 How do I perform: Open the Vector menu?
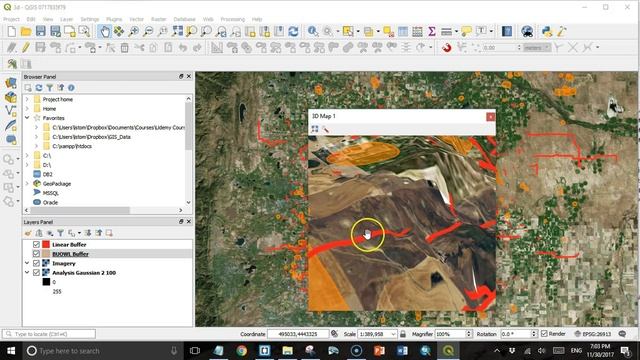coord(136,19)
